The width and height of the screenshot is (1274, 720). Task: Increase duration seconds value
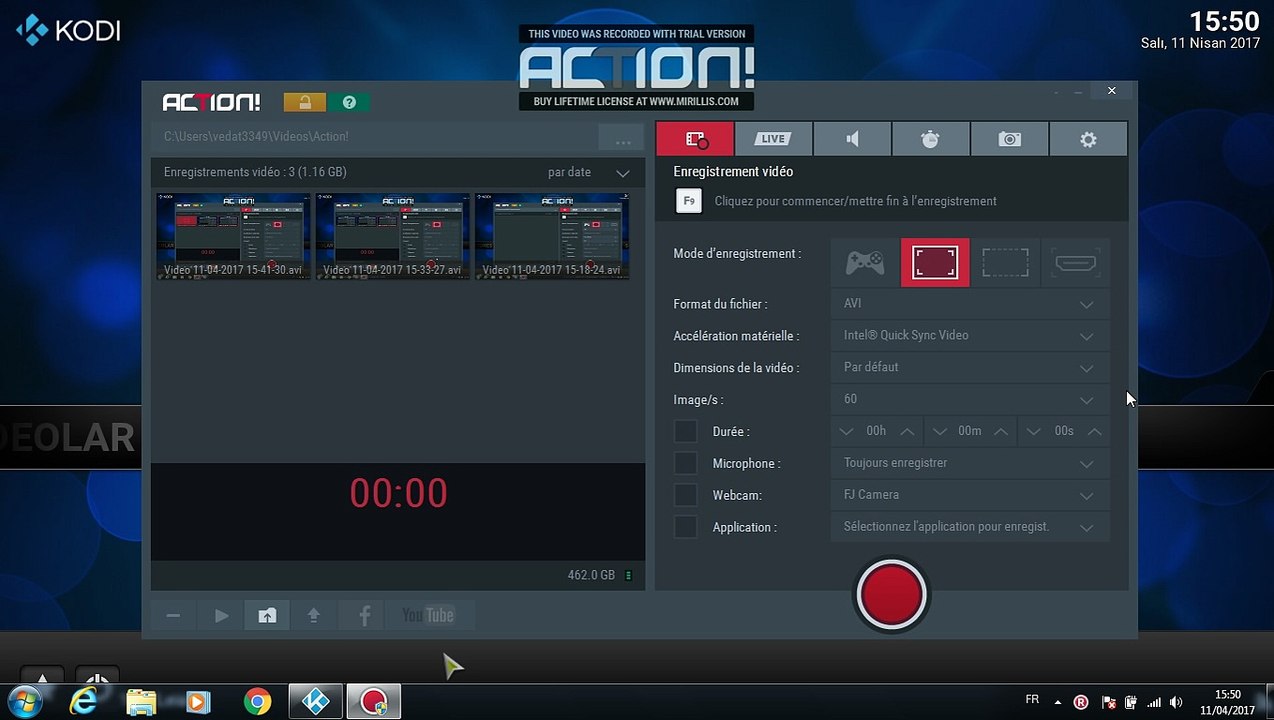click(1094, 432)
